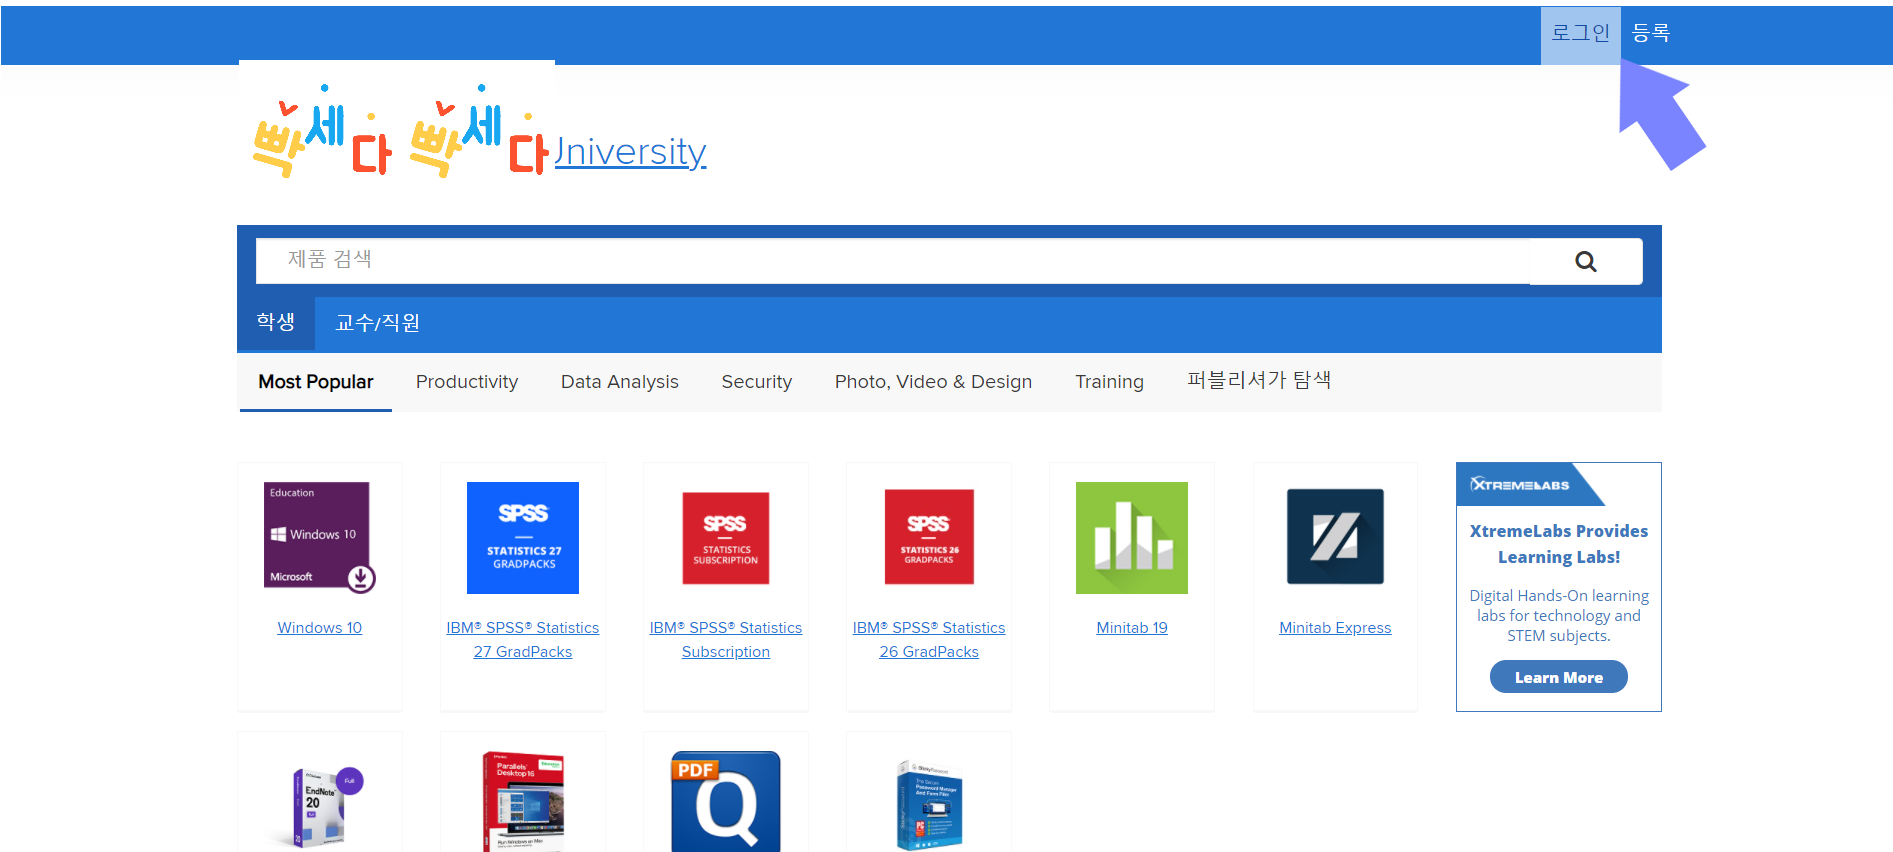Click the Windows 10 product icon
Image resolution: width=1893 pixels, height=852 pixels.
[320, 537]
